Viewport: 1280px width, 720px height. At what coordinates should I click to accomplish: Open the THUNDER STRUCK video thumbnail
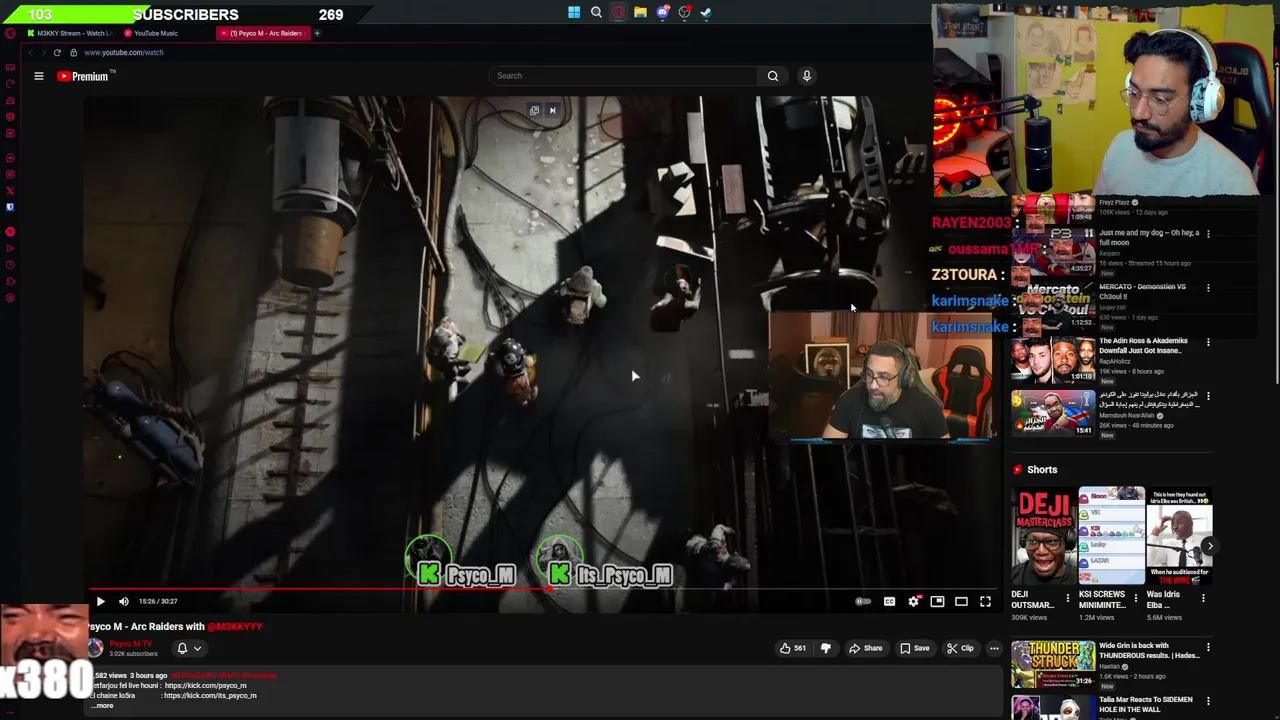click(x=1052, y=664)
